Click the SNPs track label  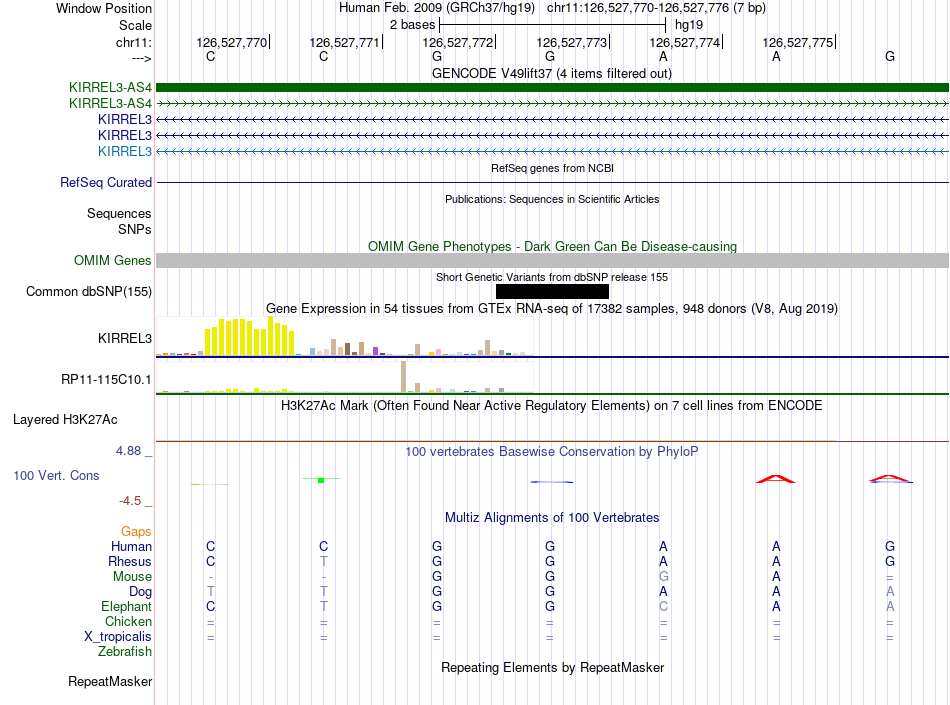click(x=135, y=230)
